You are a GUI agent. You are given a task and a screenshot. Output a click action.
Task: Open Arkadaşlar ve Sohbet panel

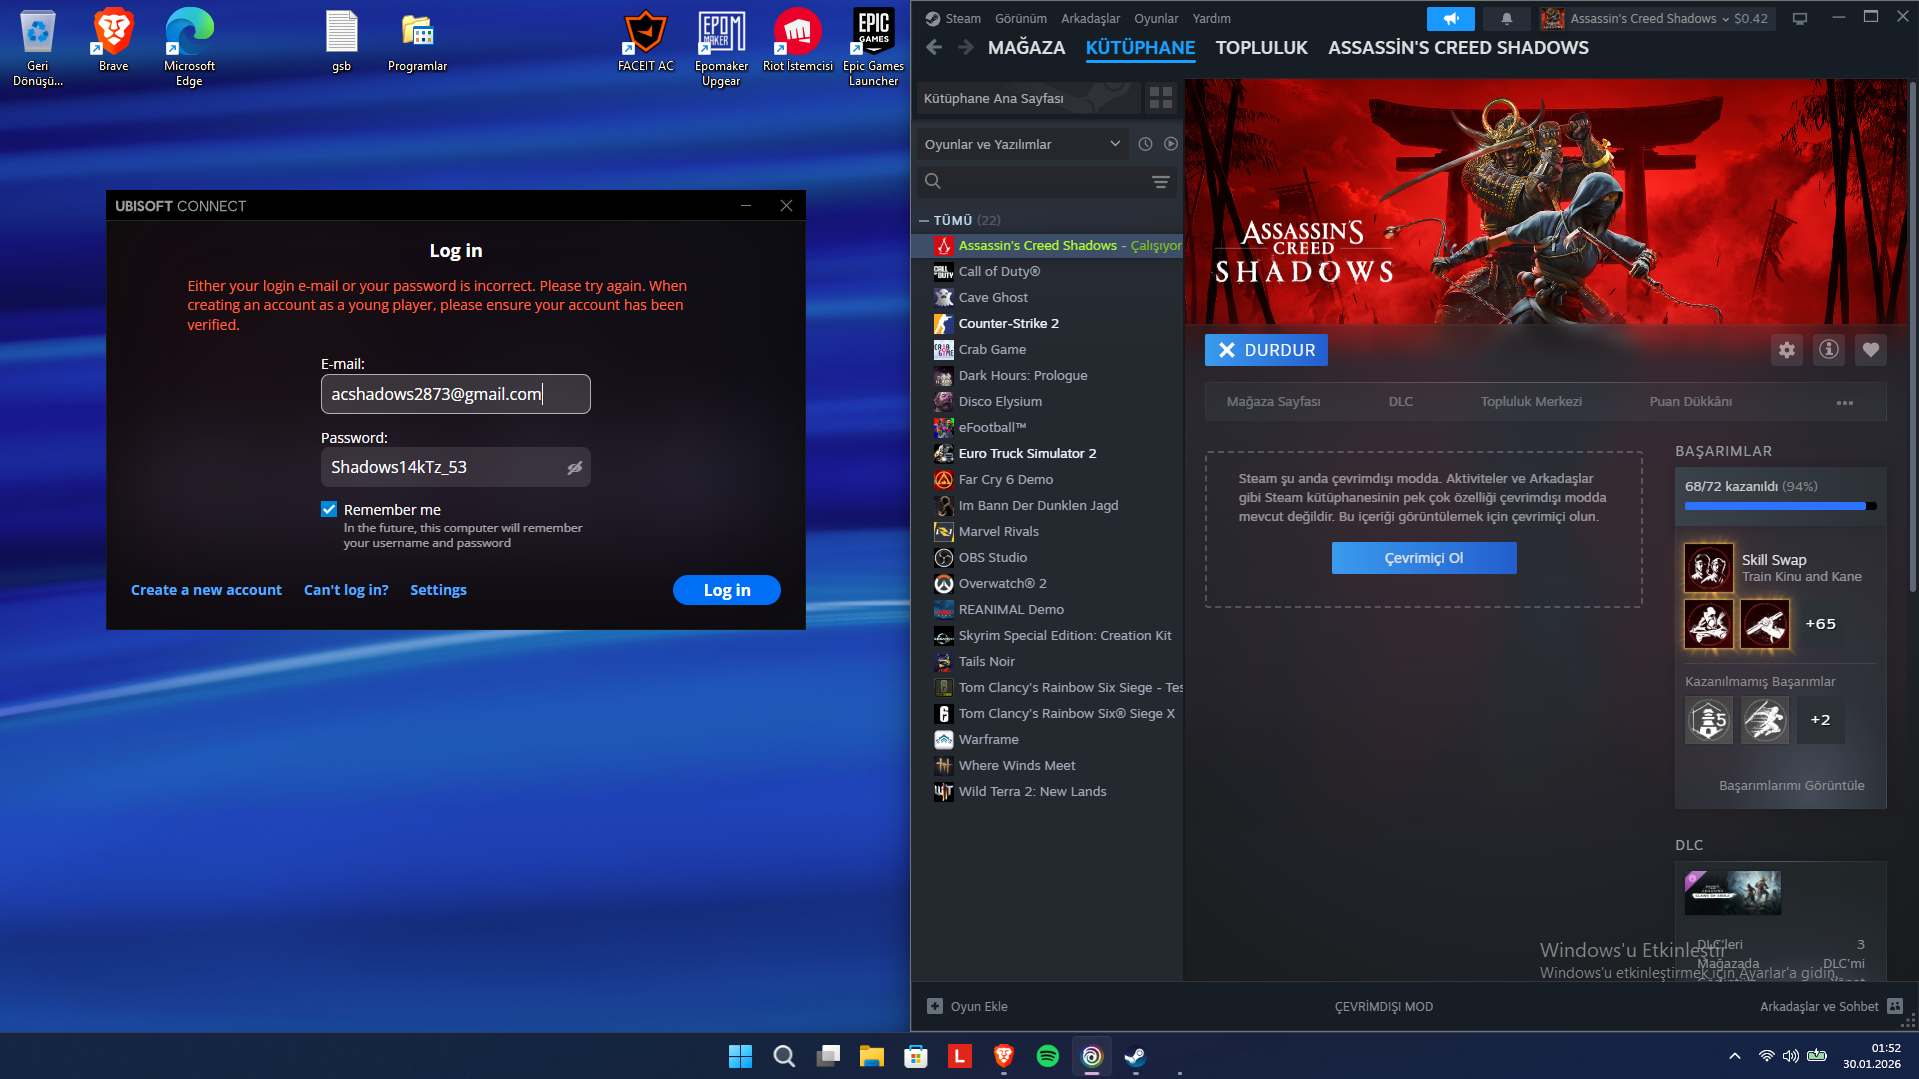click(1831, 1006)
